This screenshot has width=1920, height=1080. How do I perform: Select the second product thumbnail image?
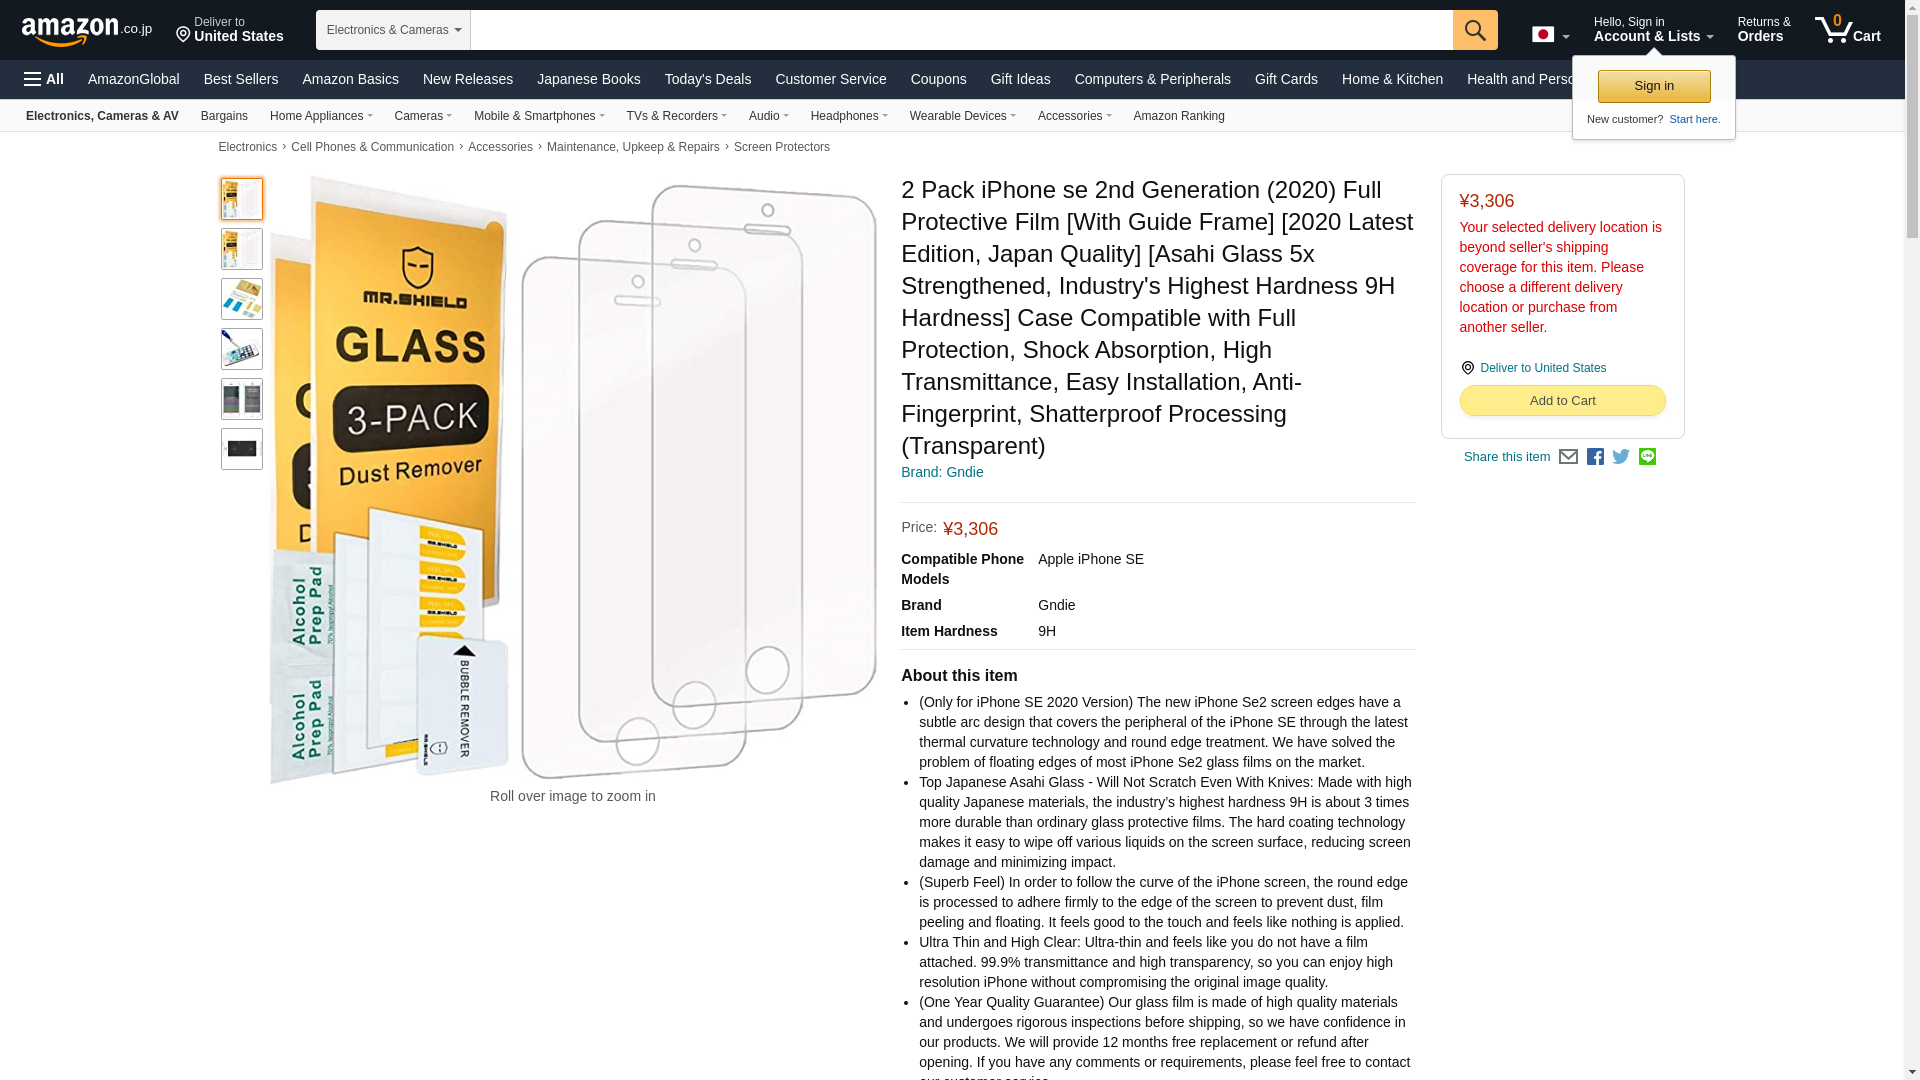[242, 249]
